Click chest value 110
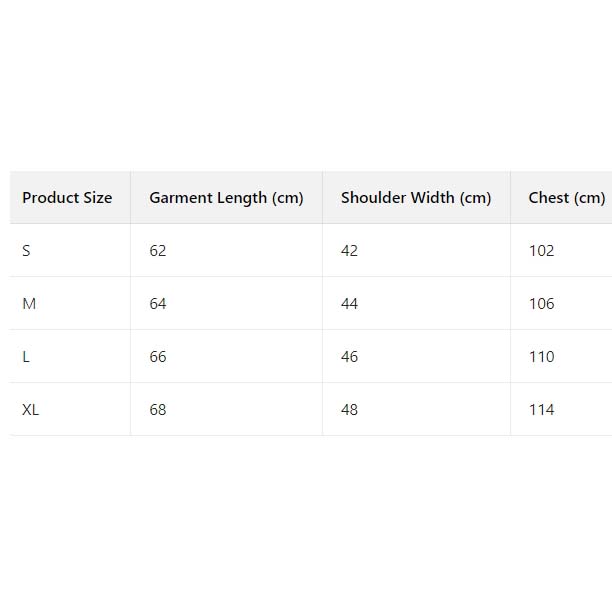 pos(541,357)
